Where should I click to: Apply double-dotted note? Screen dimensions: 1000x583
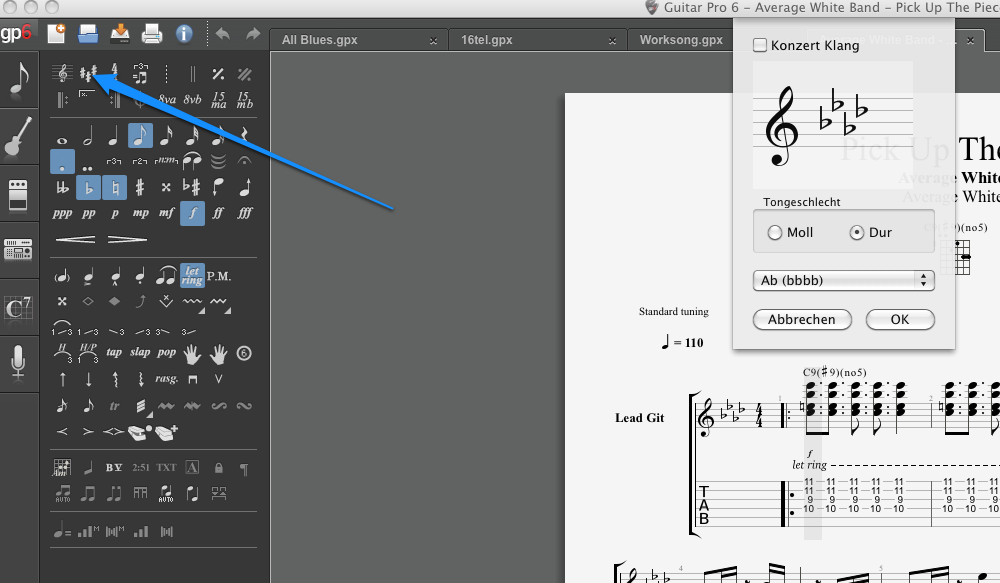(x=88, y=168)
